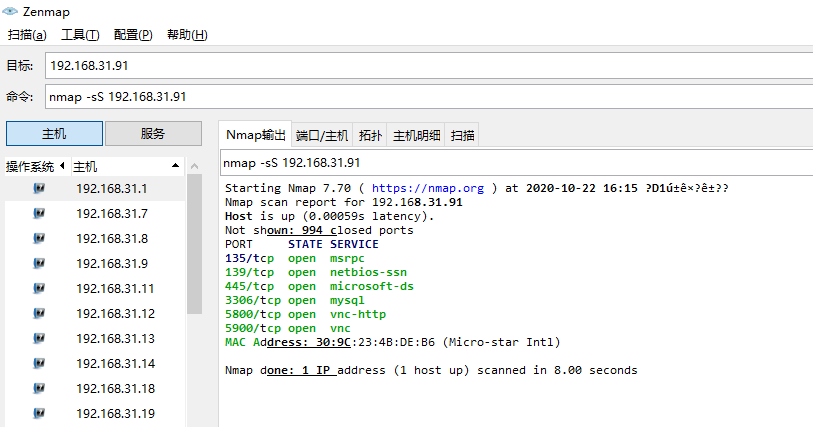The width and height of the screenshot is (813, 427).
Task: Click the 'Host is up' latency line
Action: pyautogui.click(x=329, y=216)
